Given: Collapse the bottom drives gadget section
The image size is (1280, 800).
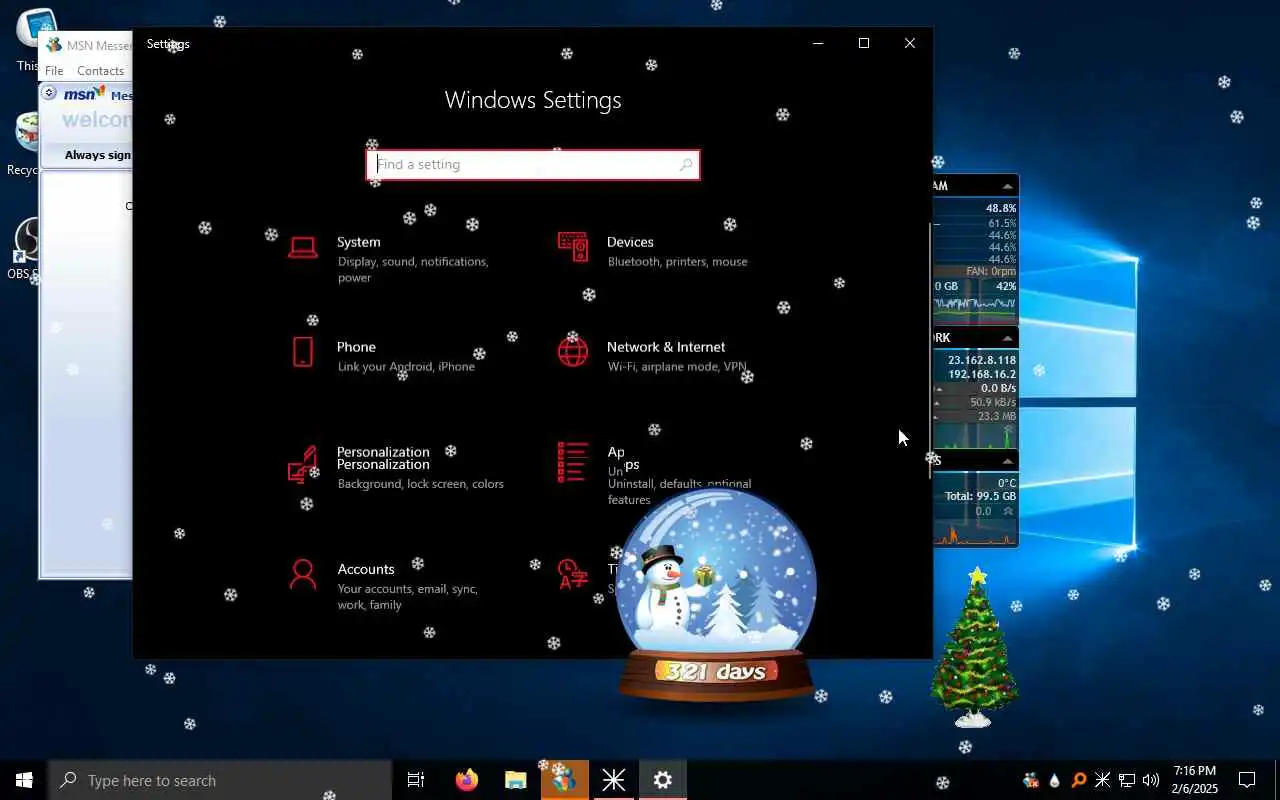Looking at the screenshot, I should tap(1007, 461).
